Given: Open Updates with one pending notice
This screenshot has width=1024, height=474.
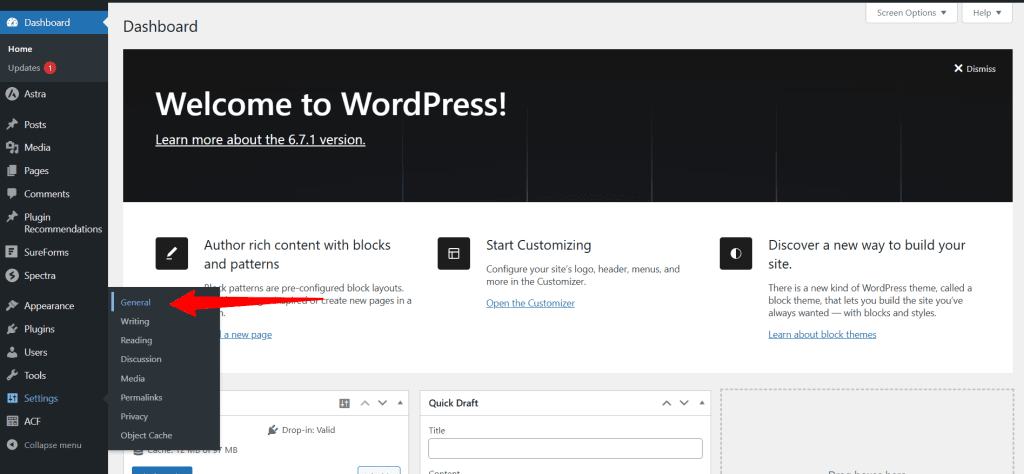Looking at the screenshot, I should [x=32, y=68].
